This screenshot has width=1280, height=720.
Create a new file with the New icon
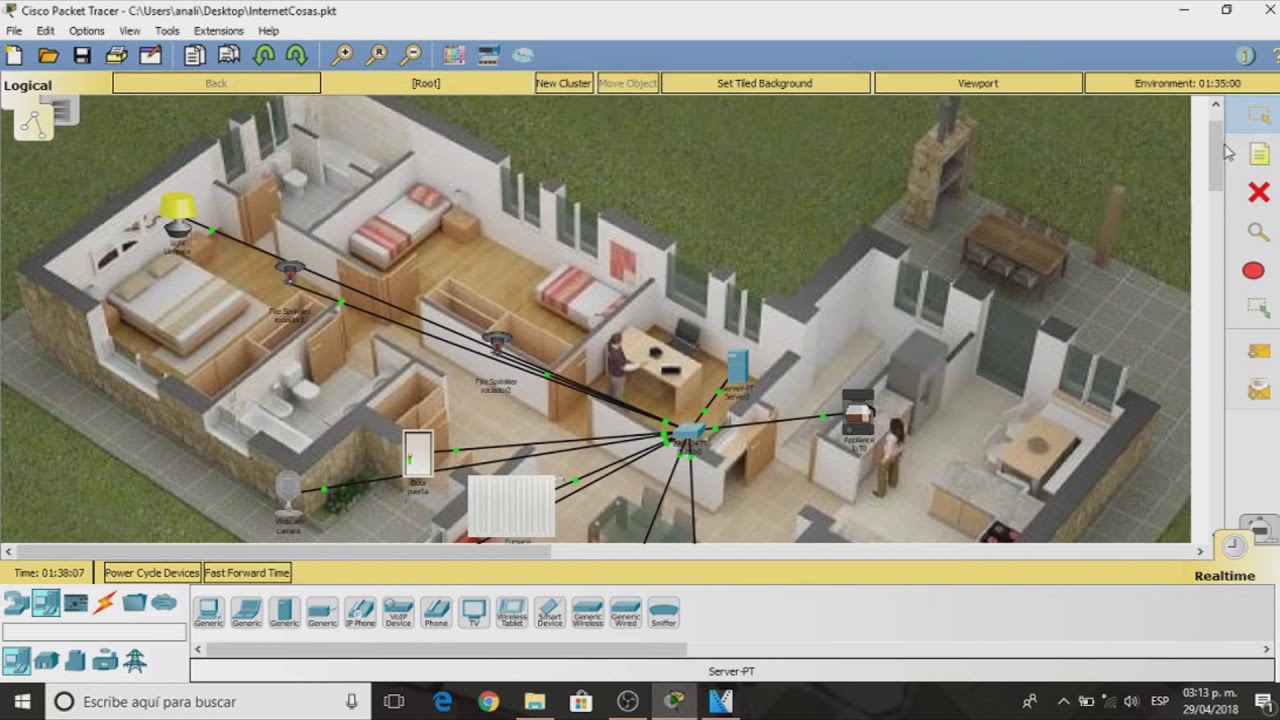[14, 55]
